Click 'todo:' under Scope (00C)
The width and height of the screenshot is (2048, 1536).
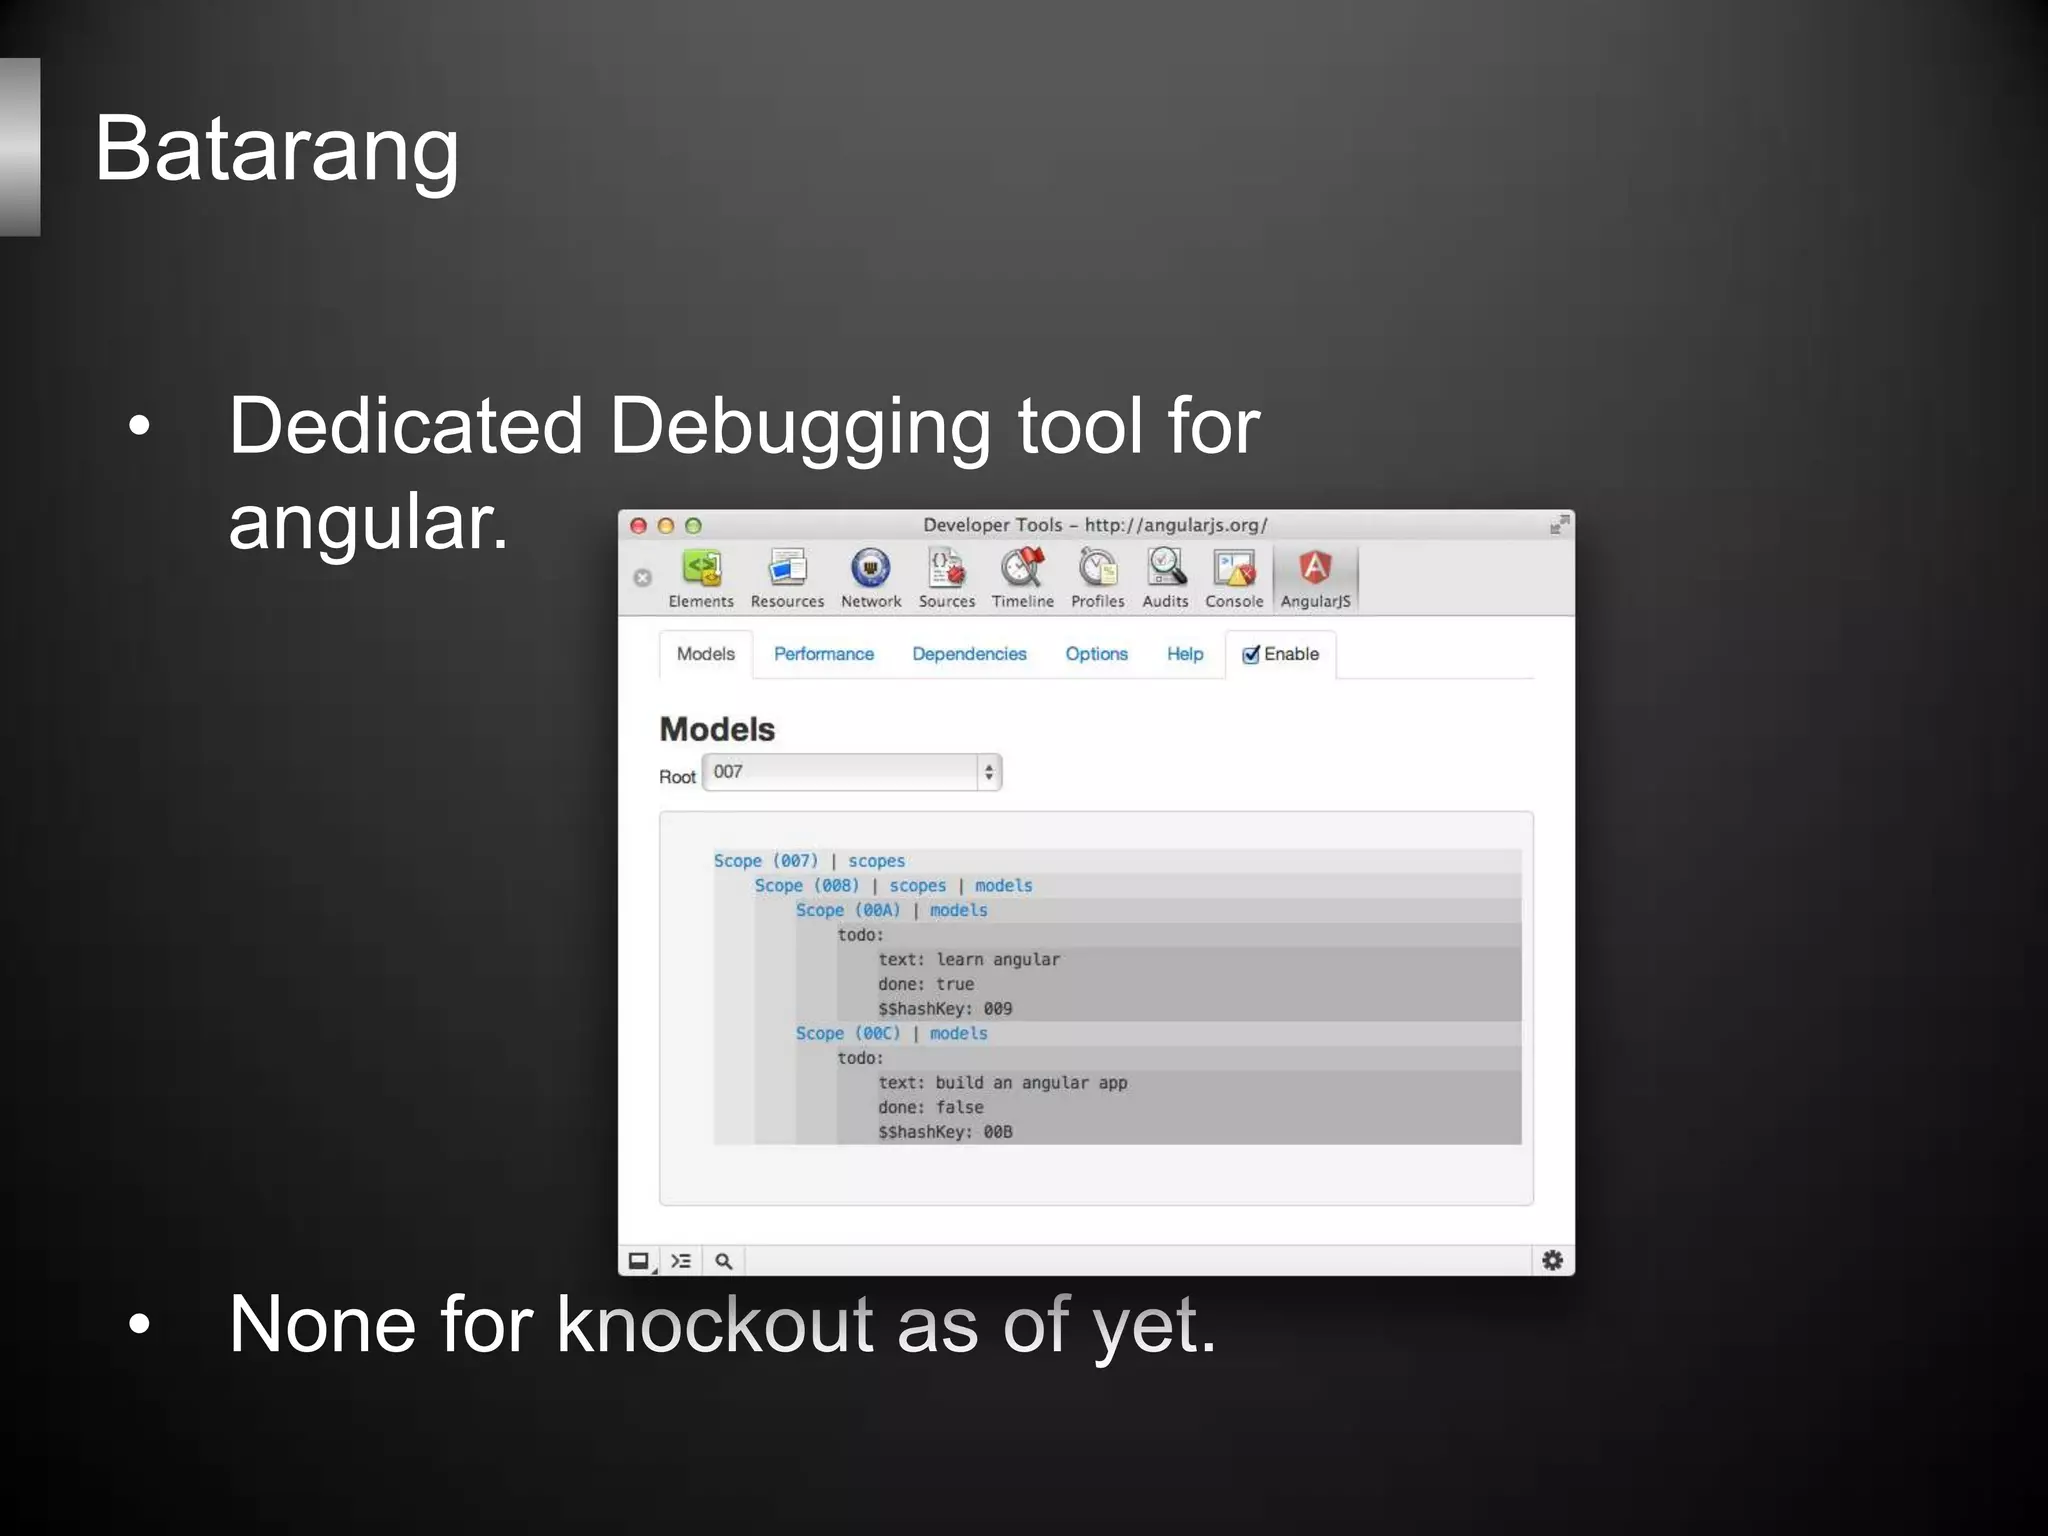(860, 1058)
